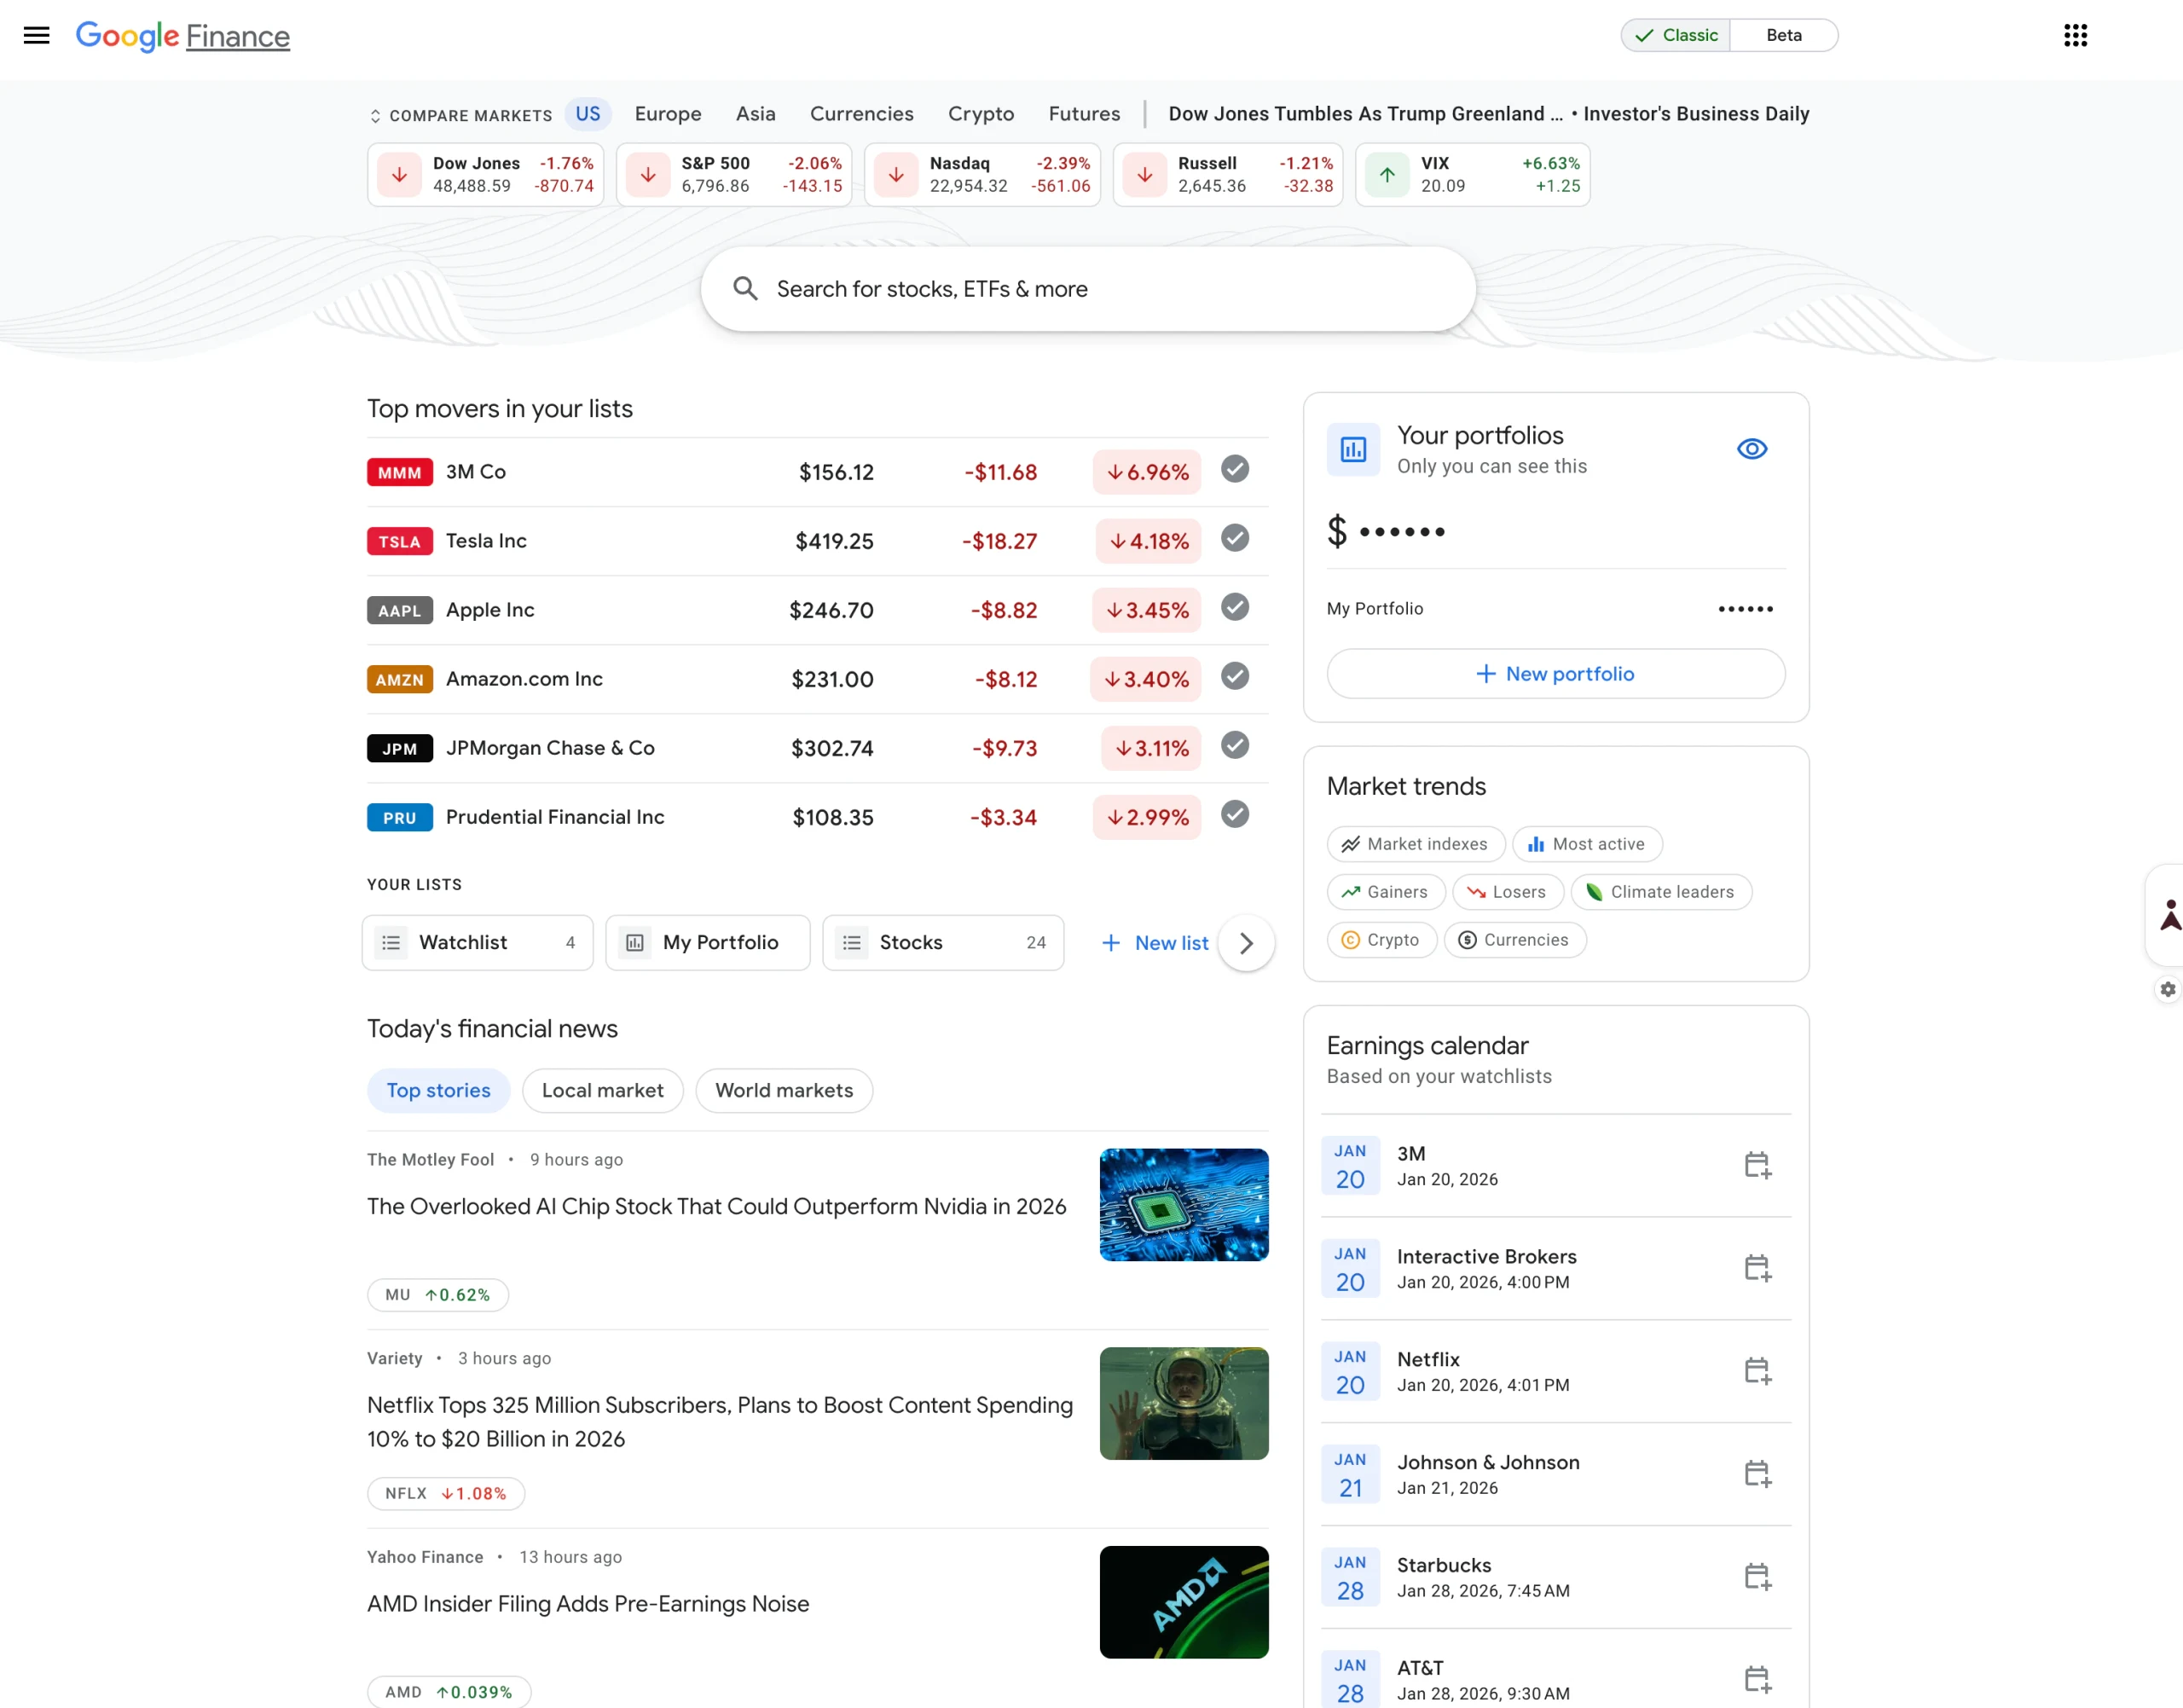Create a New portfolio
This screenshot has width=2183, height=1708.
(1555, 673)
